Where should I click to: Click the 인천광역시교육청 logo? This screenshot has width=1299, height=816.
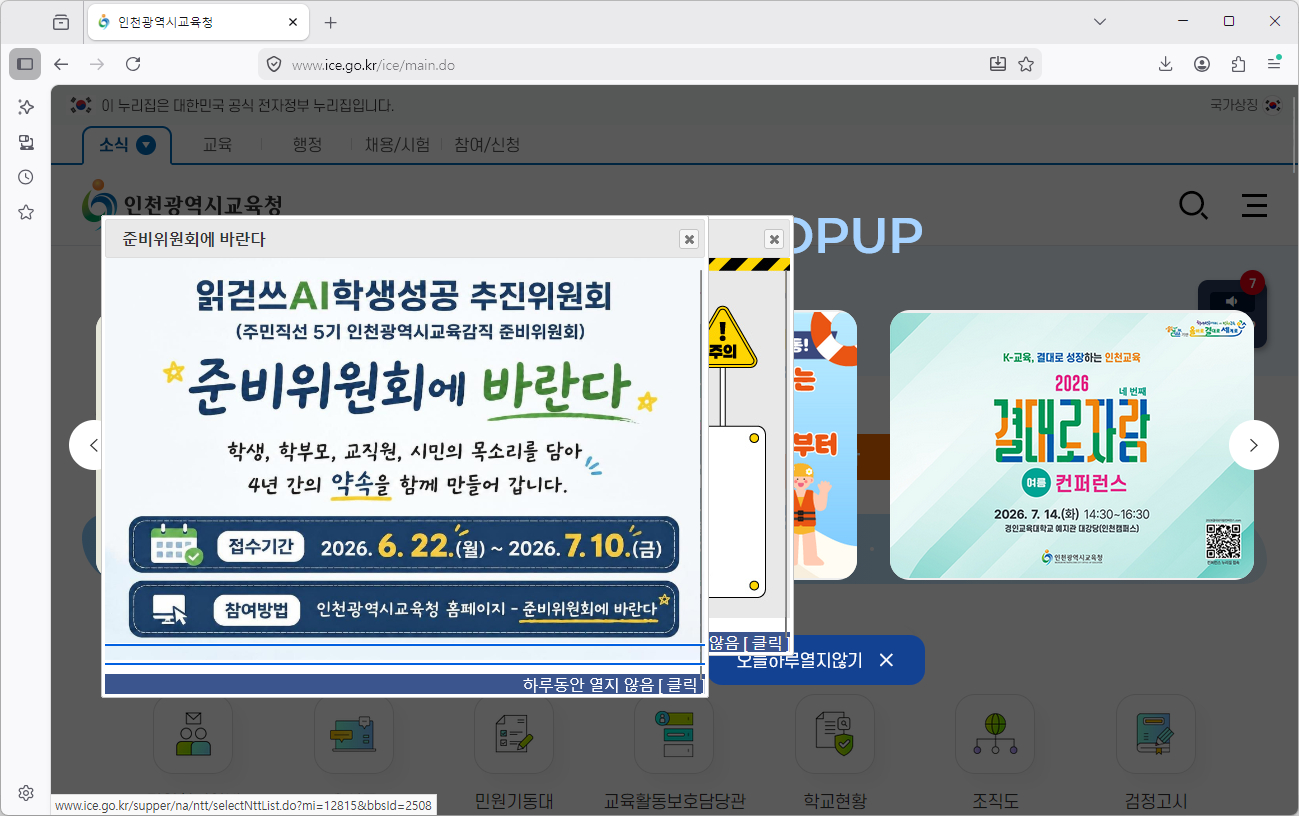click(x=182, y=204)
